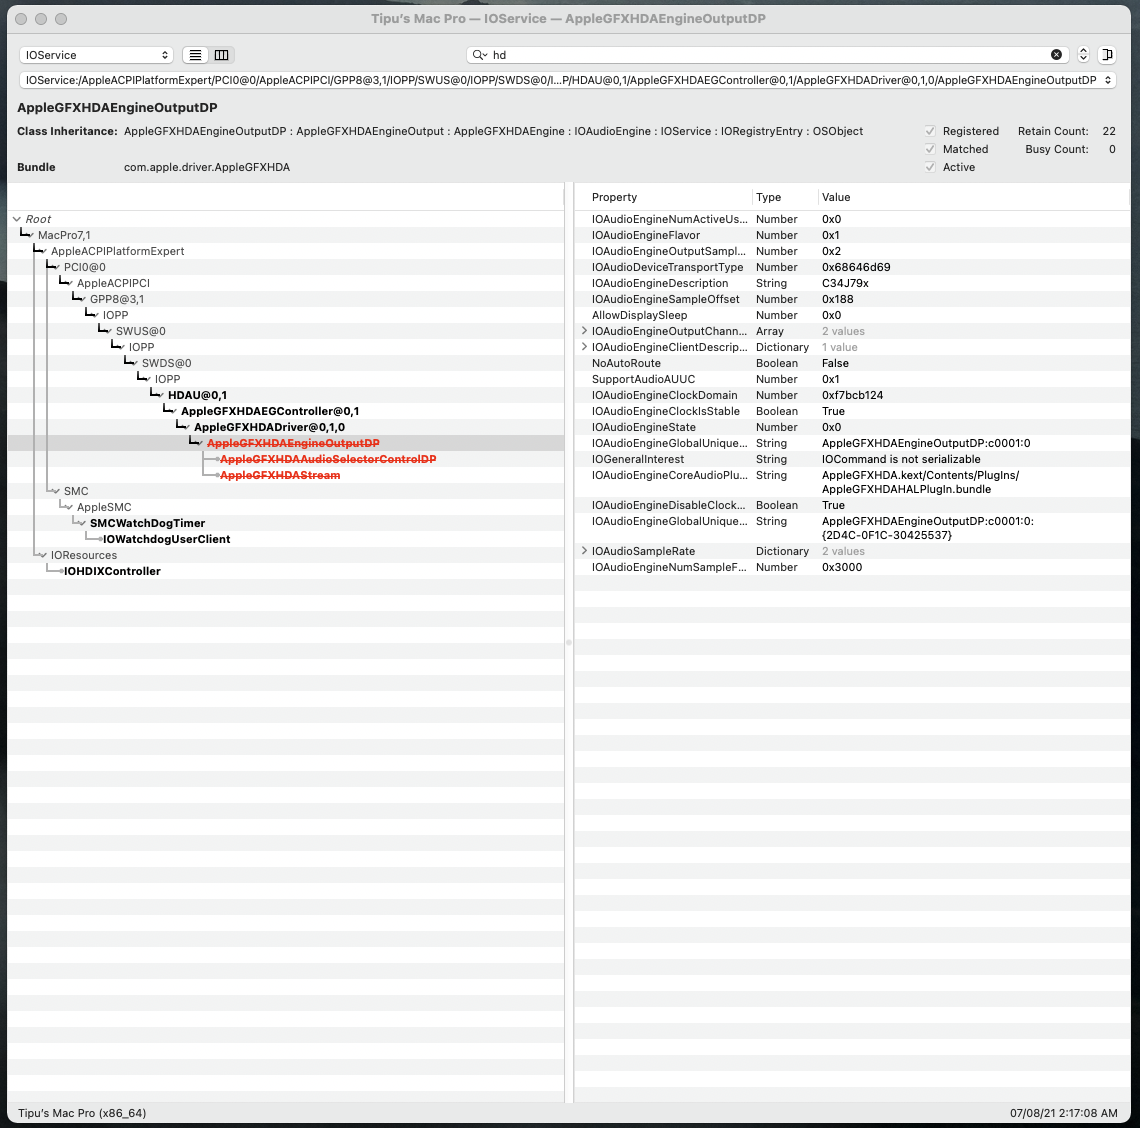Click the search result navigation stepper

point(1083,55)
